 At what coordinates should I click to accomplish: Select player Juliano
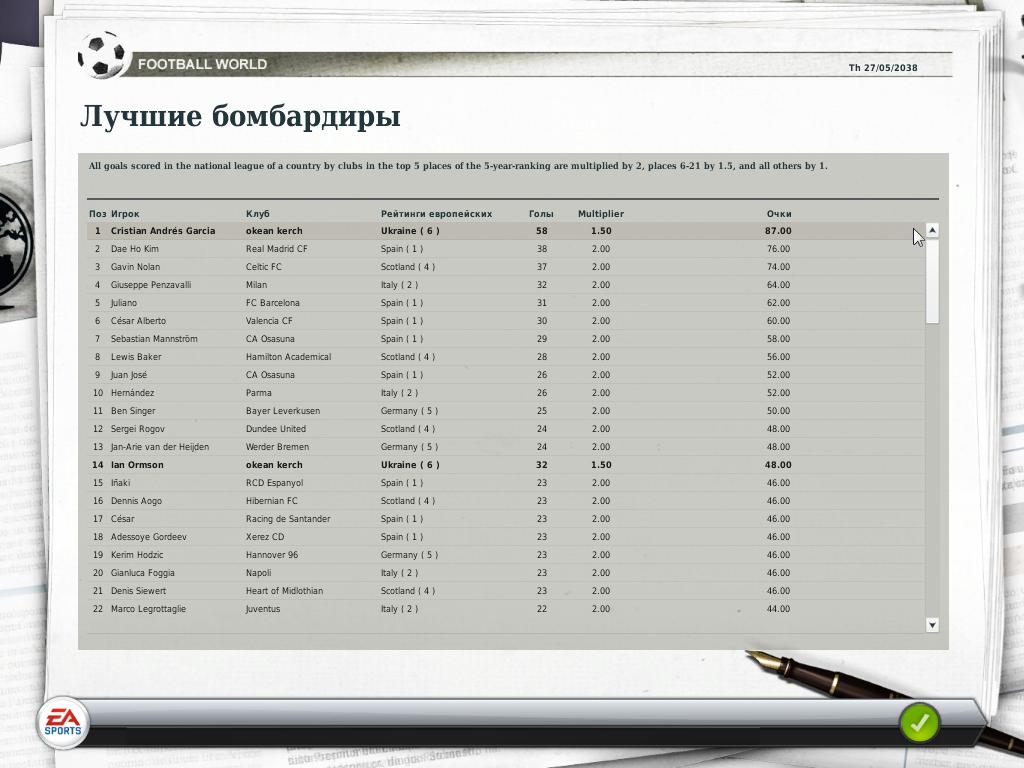tap(124, 303)
